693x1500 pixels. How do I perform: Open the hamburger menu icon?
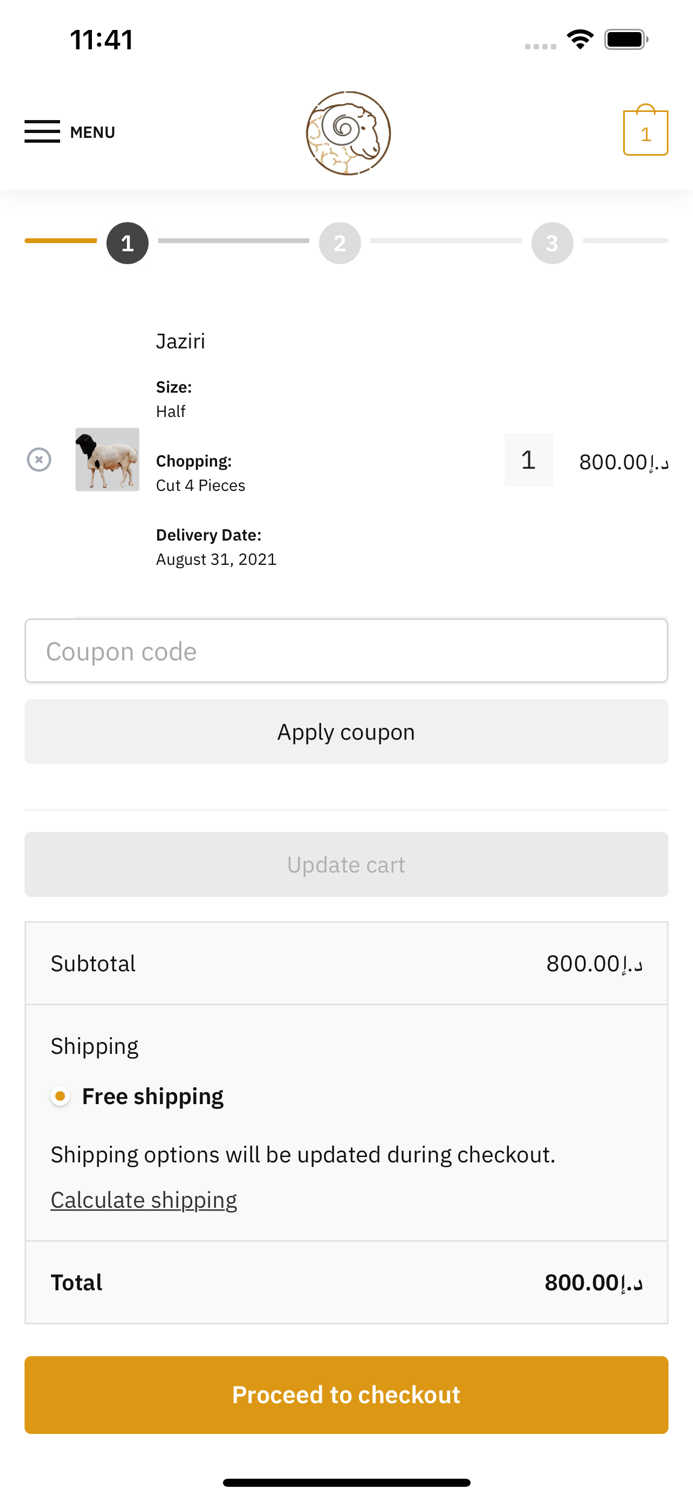coord(42,132)
